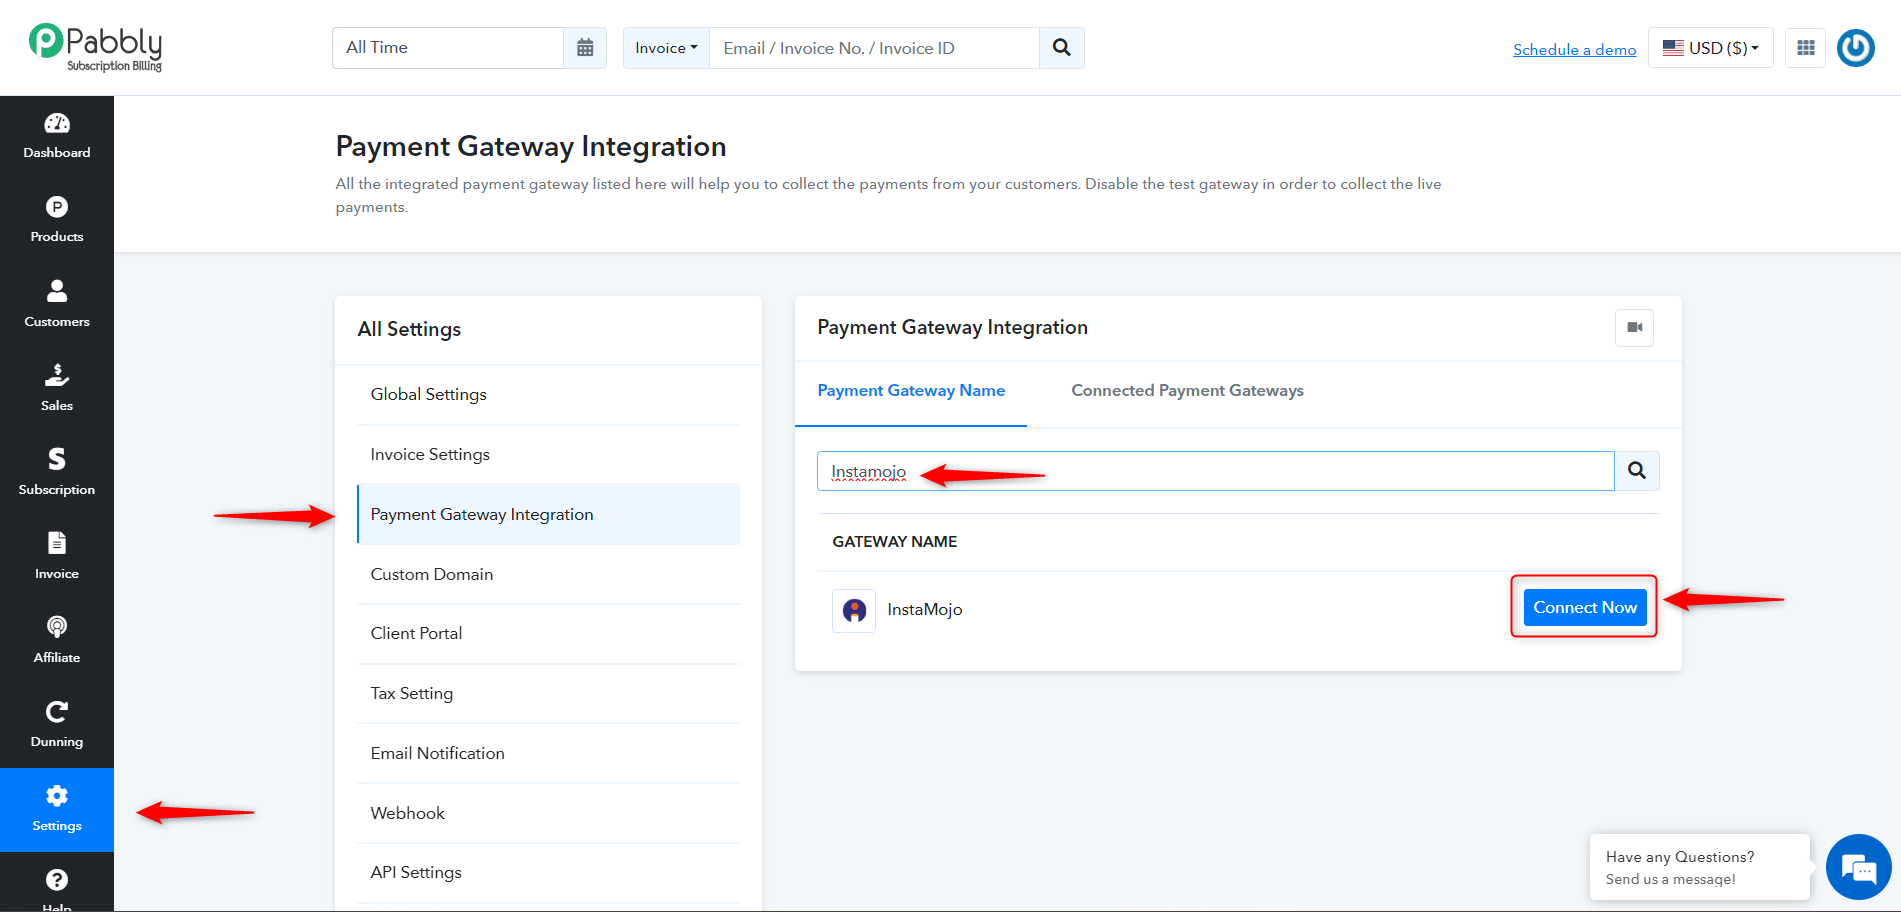Open Tax Setting

point(548,694)
